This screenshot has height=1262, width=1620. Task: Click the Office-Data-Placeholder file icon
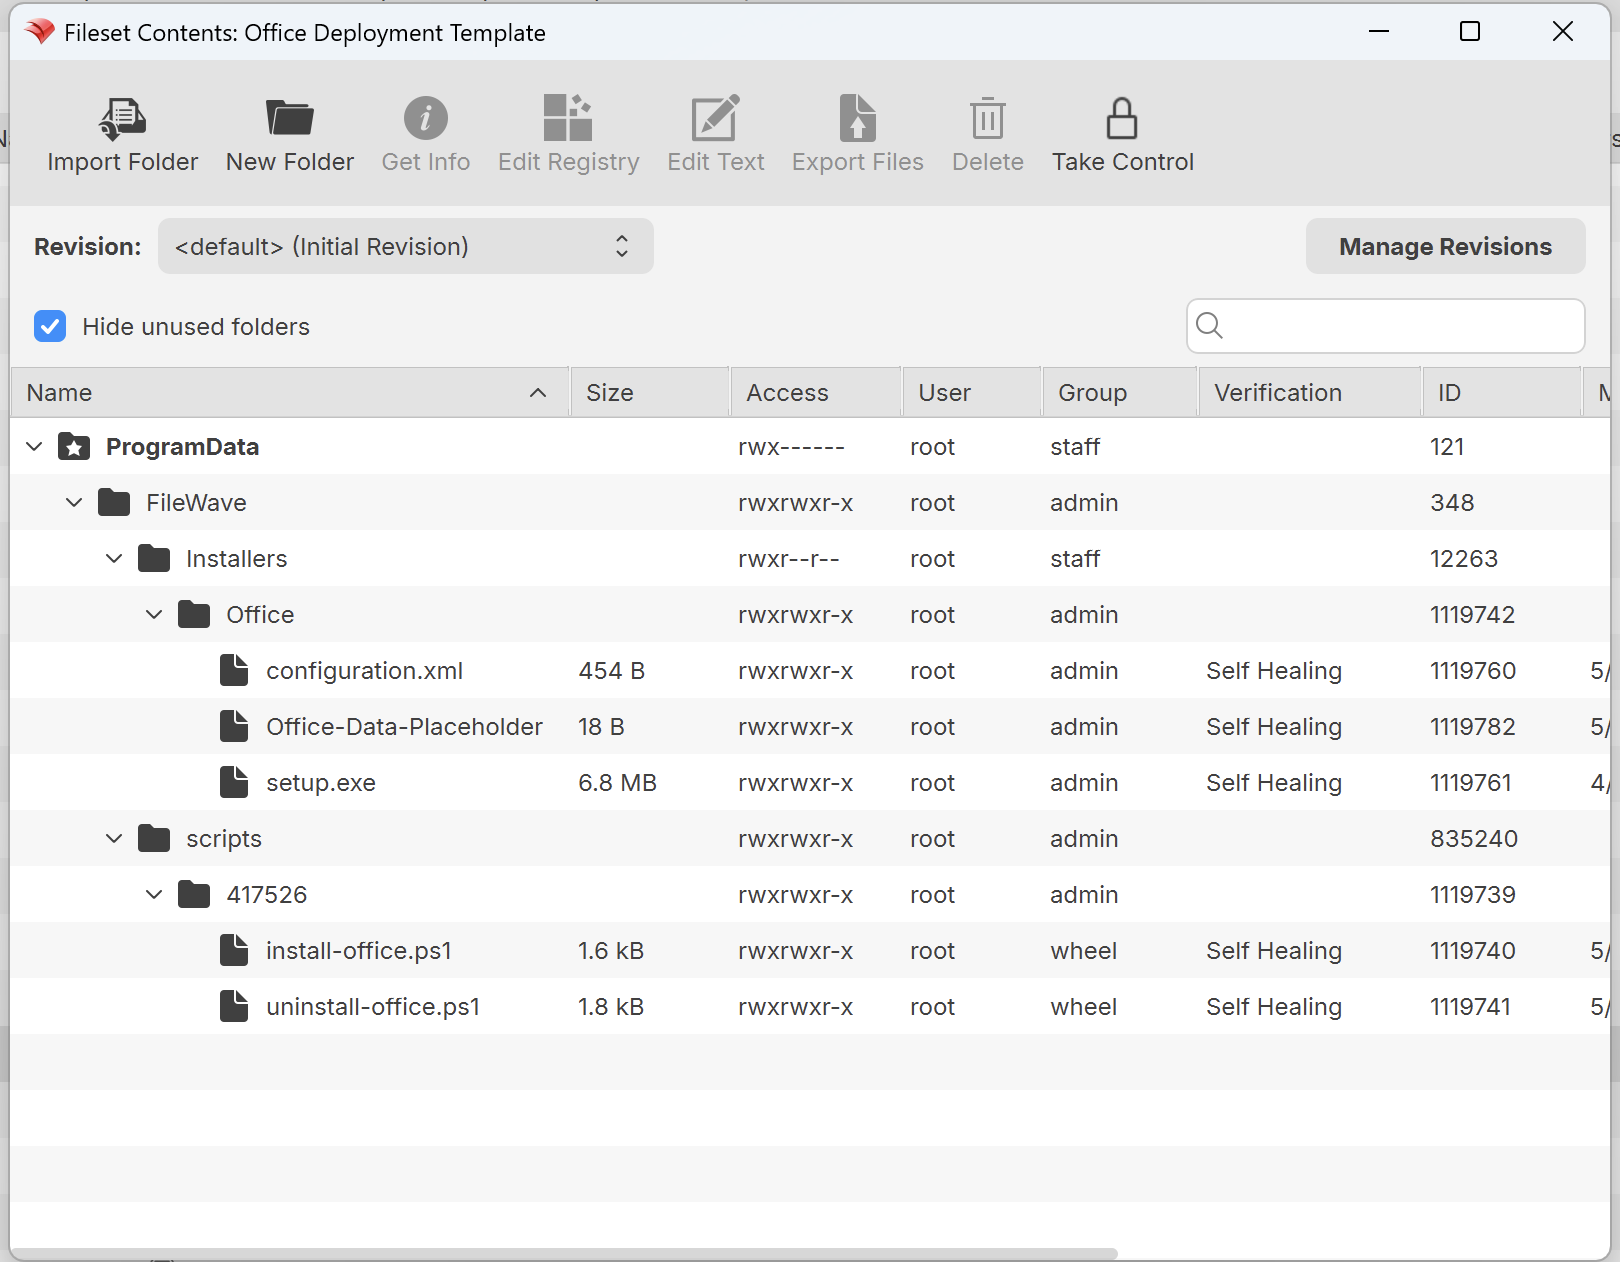pyautogui.click(x=234, y=727)
